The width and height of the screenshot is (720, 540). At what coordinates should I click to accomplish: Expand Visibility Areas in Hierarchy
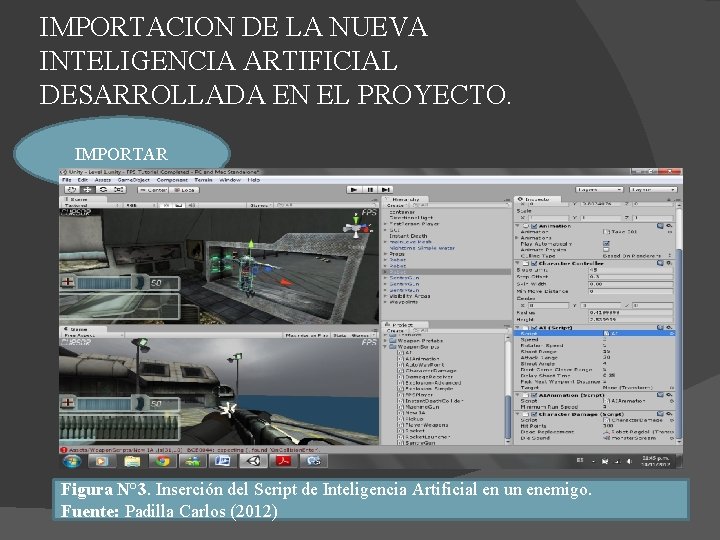(x=385, y=296)
